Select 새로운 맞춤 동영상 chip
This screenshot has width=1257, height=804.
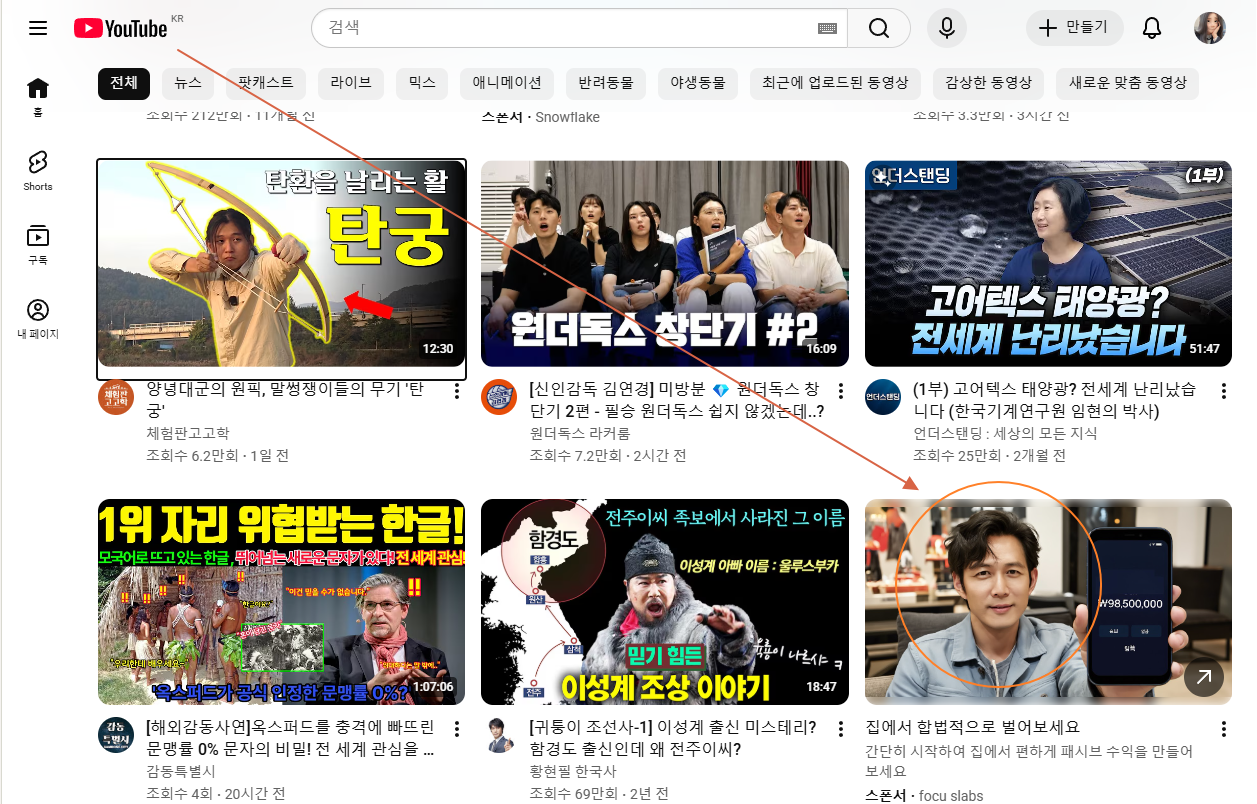coord(1127,83)
